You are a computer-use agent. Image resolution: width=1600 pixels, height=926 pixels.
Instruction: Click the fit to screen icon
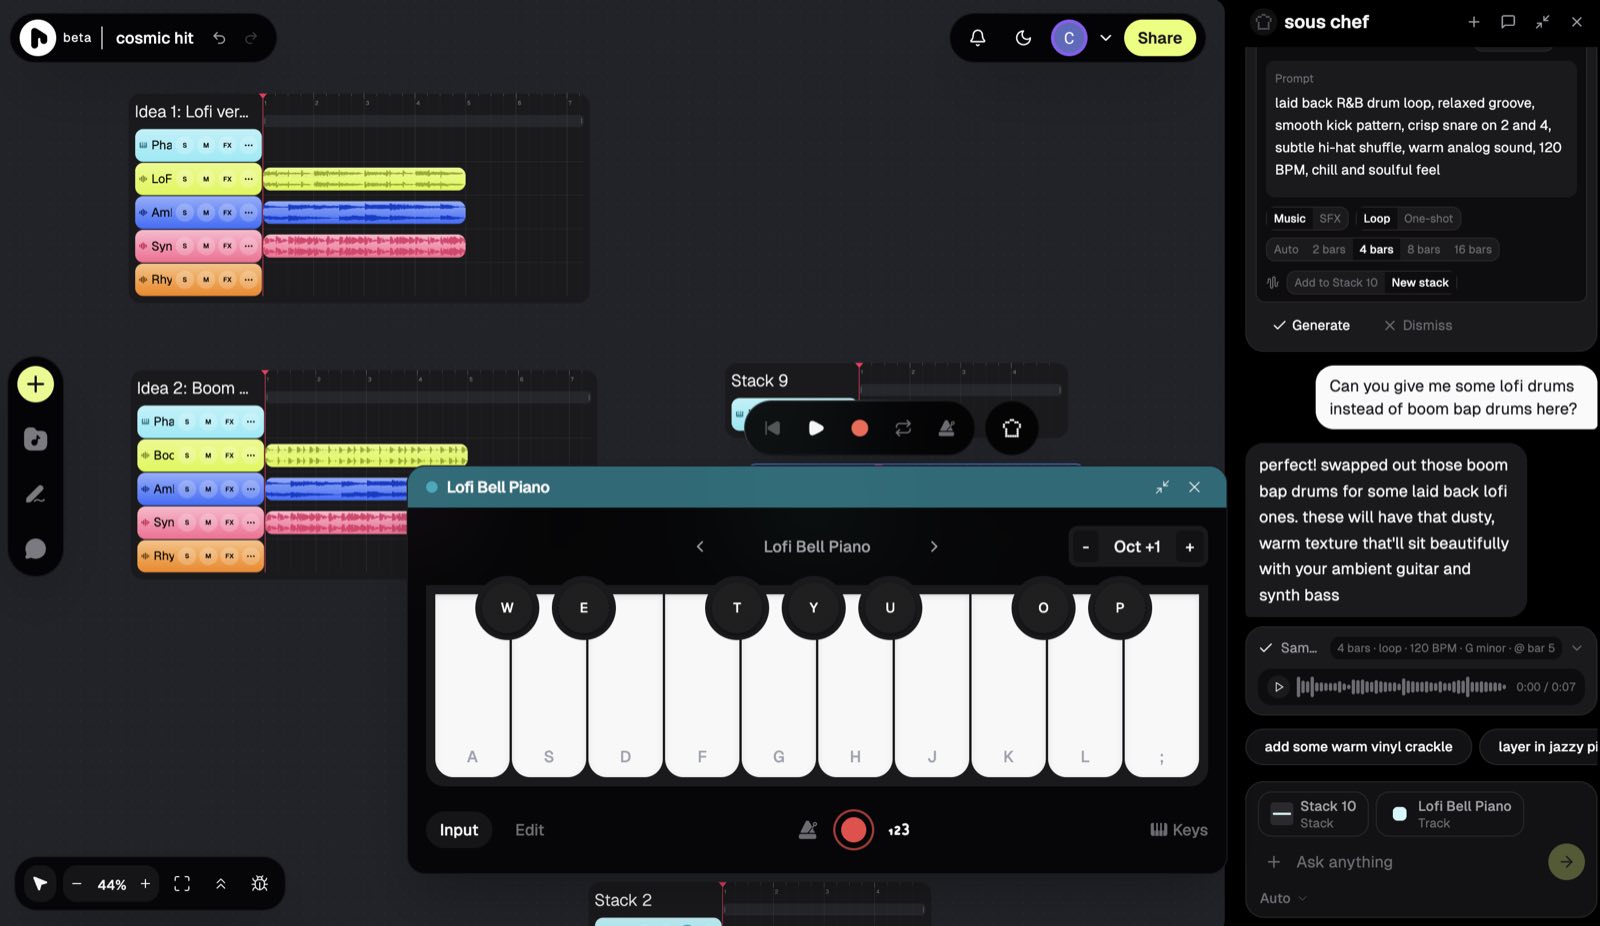182,884
